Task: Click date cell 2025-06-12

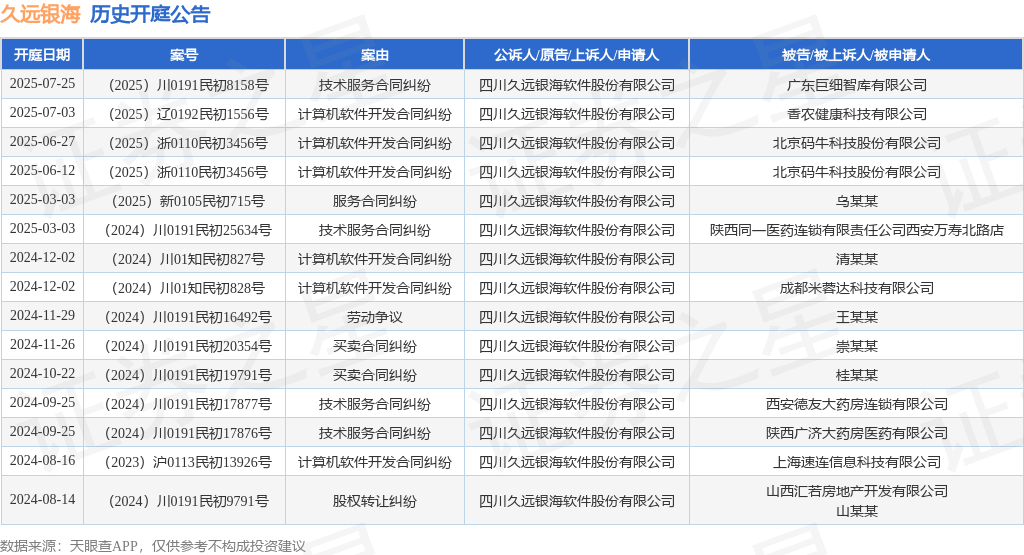Action: (x=42, y=170)
